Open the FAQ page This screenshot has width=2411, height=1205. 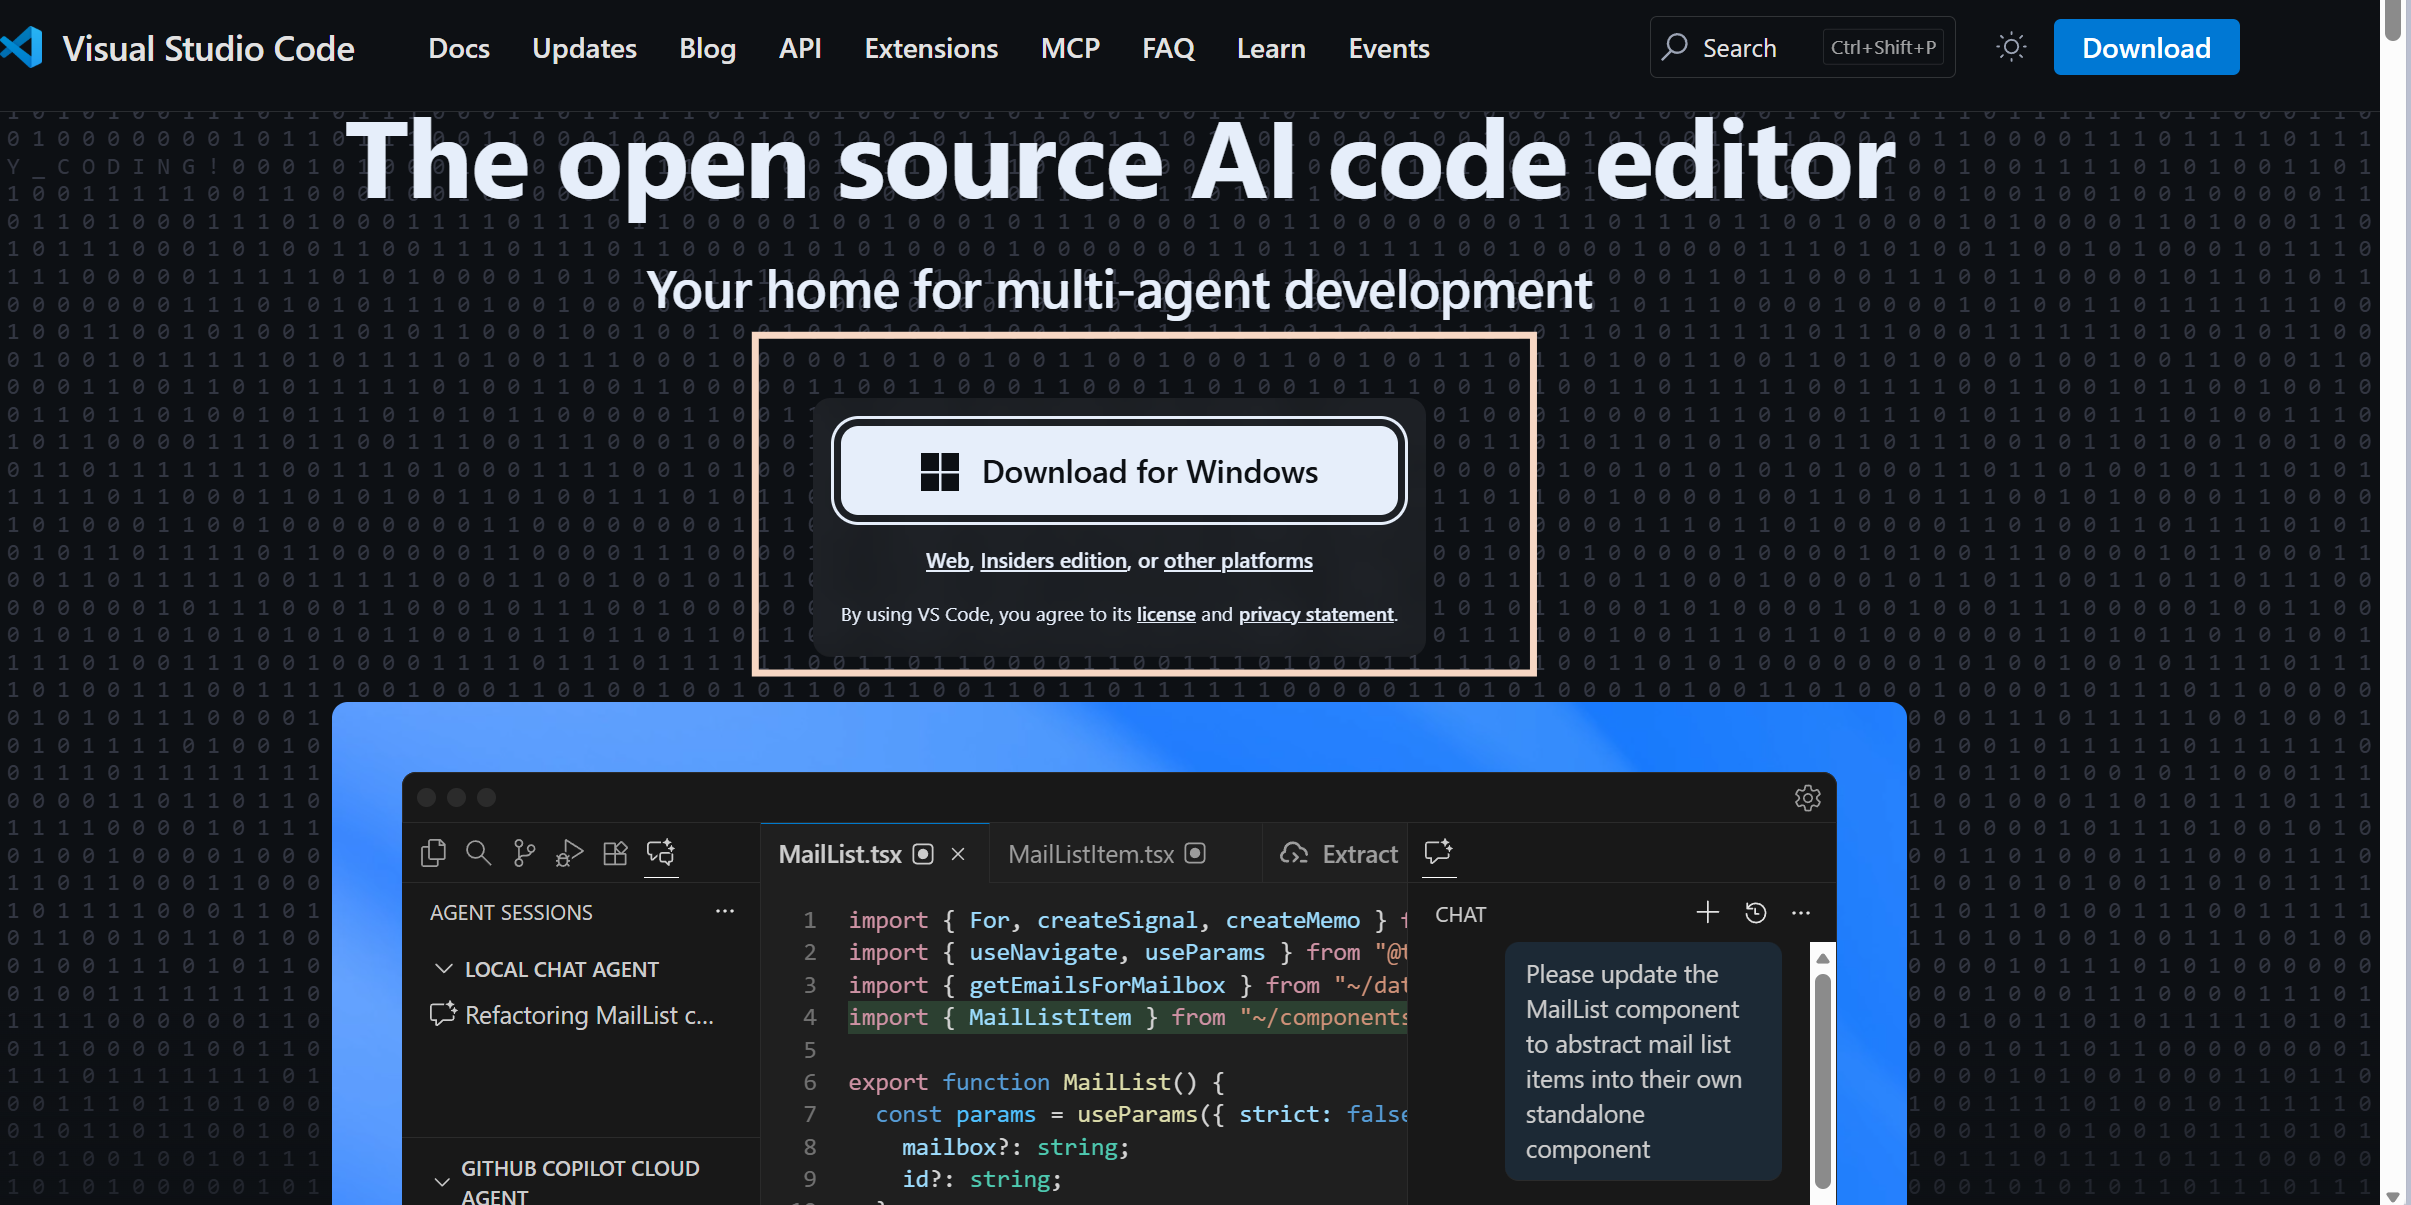(1168, 48)
